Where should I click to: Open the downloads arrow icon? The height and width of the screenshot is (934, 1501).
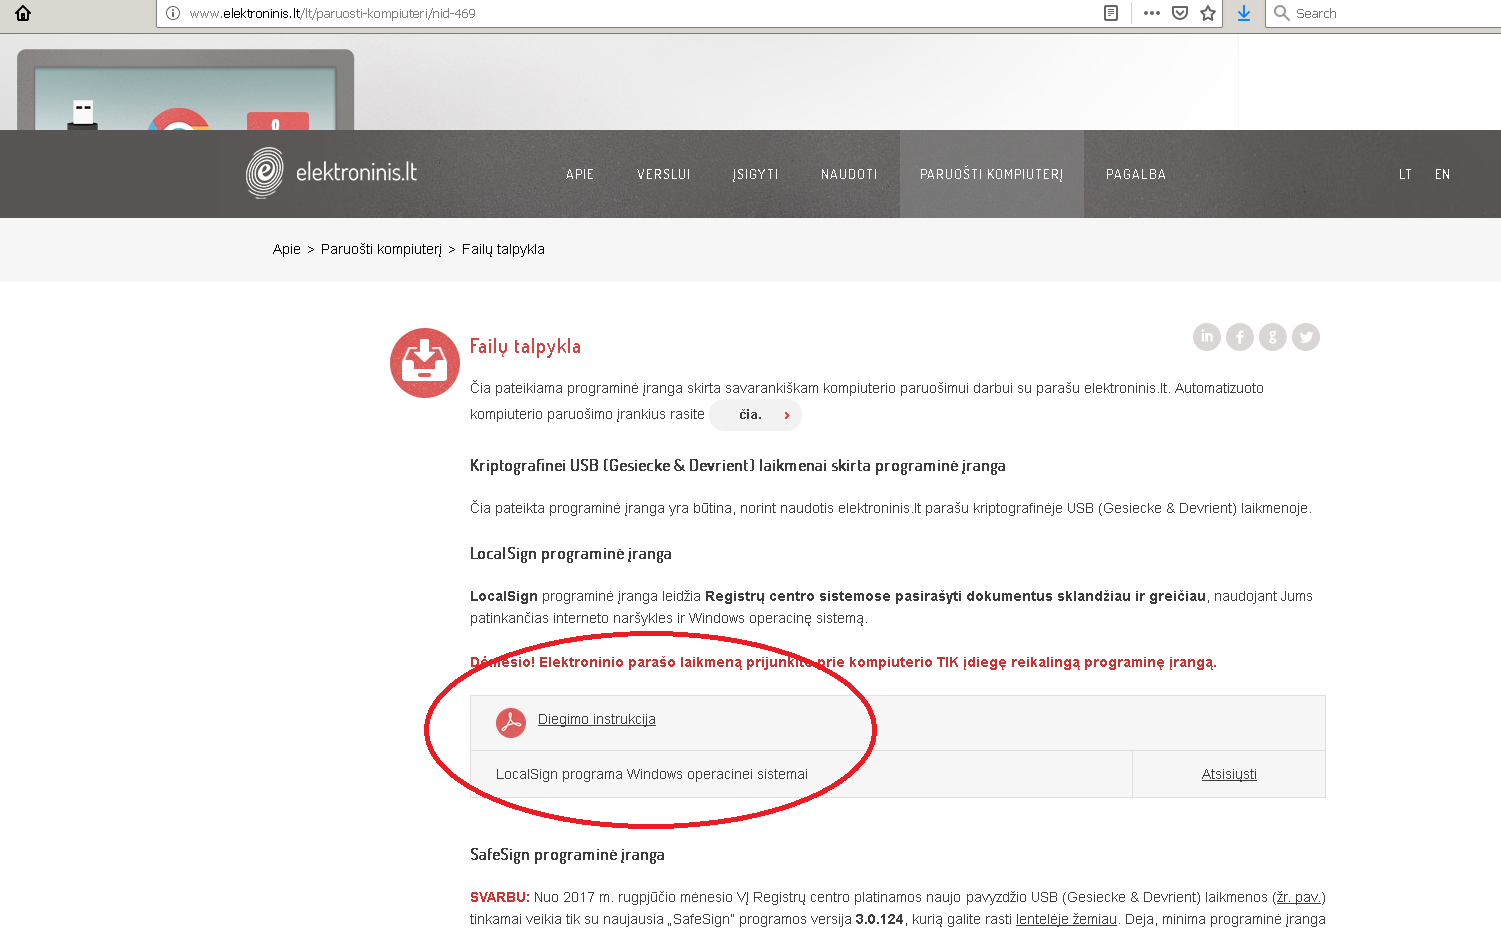(x=1244, y=13)
